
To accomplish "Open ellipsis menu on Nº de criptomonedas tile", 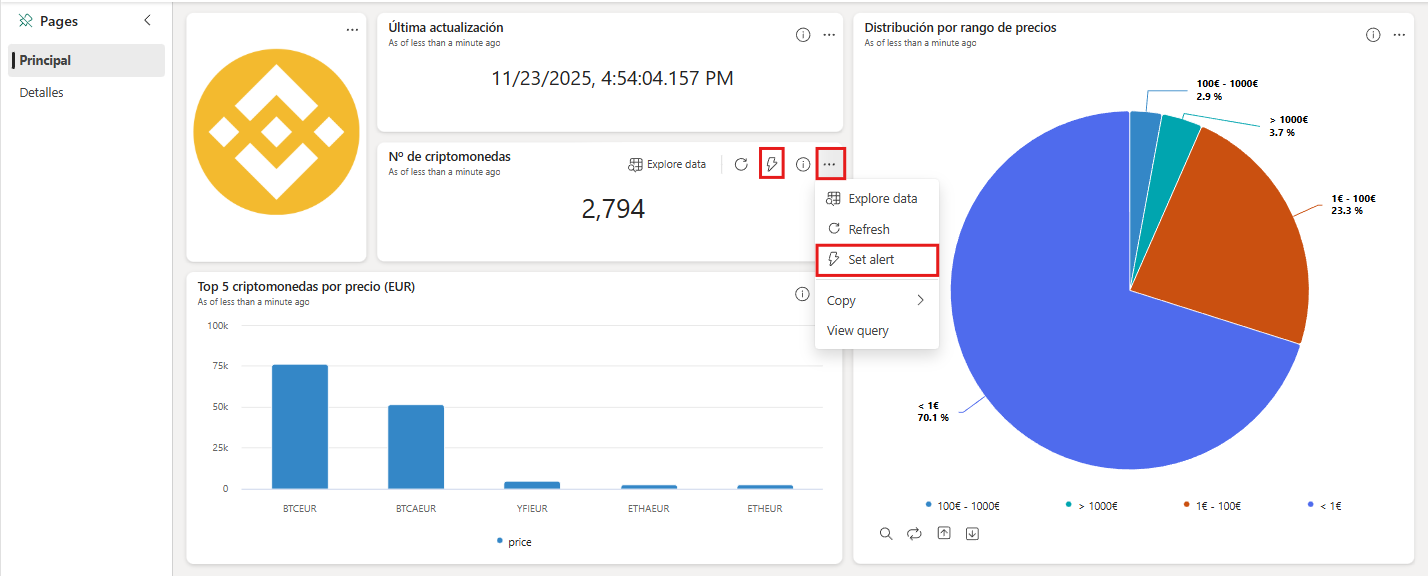I will [x=830, y=164].
